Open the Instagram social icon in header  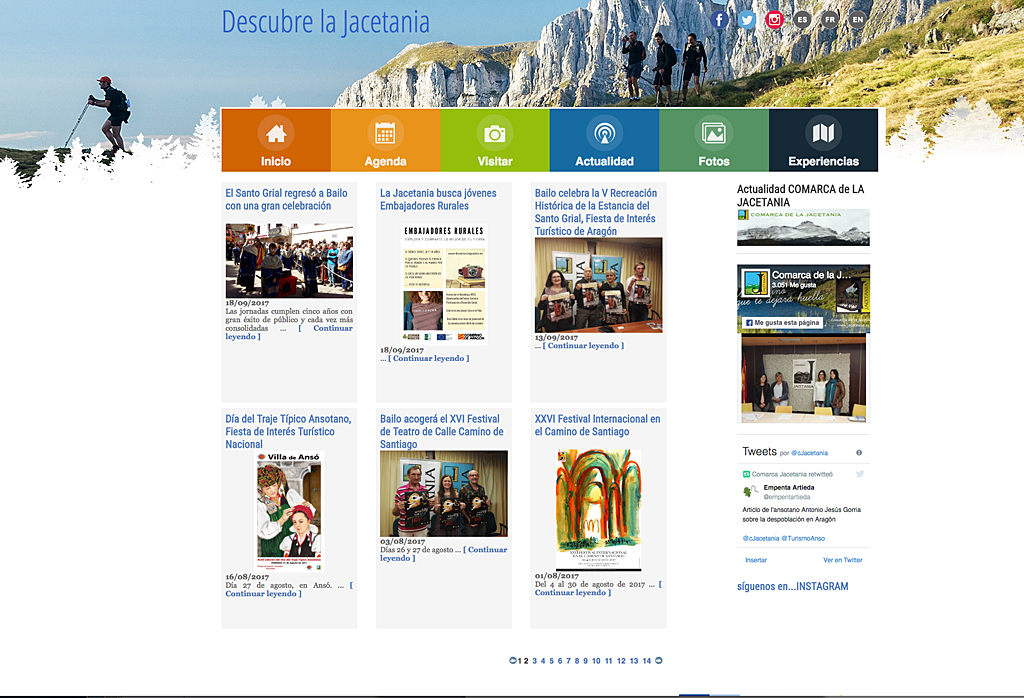point(775,20)
